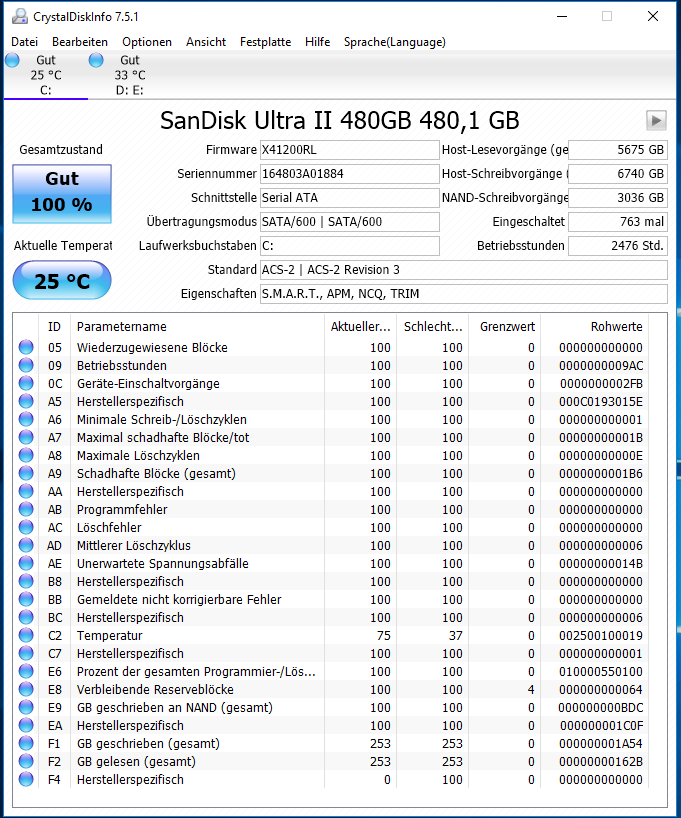This screenshot has height=818, width=681.
Task: Click status icon of Programmfehler row
Action: tap(26, 509)
